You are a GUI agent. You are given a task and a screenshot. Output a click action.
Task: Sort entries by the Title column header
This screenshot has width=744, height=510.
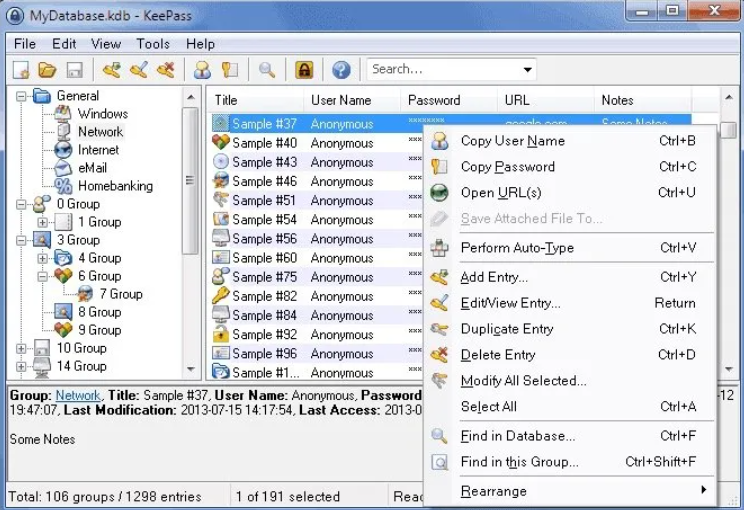tap(256, 100)
